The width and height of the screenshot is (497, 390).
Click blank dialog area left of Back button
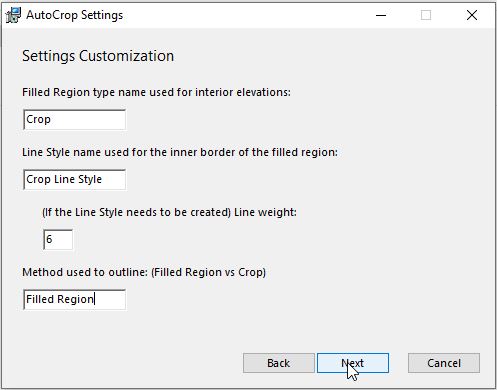(x=127, y=363)
